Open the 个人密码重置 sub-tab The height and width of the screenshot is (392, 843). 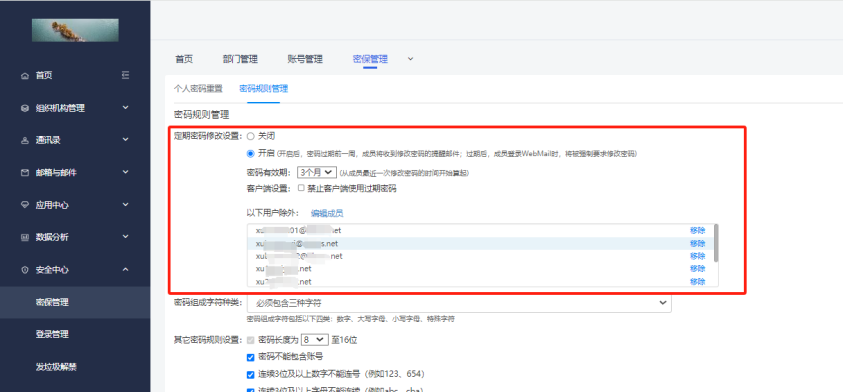198,89
